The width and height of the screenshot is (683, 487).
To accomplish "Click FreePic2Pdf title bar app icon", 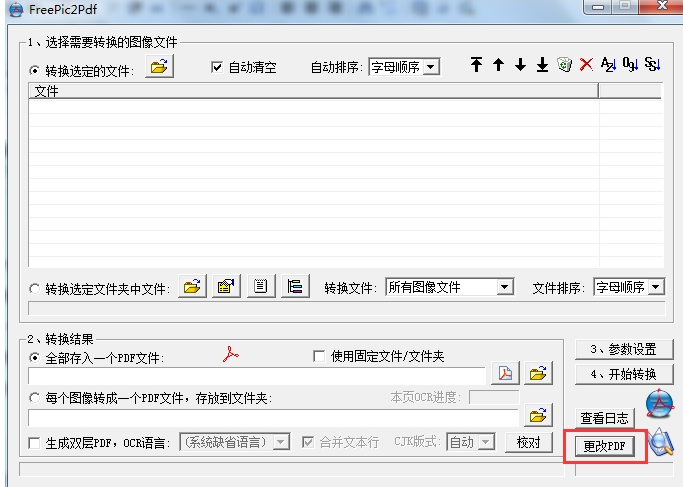I will [x=16, y=10].
